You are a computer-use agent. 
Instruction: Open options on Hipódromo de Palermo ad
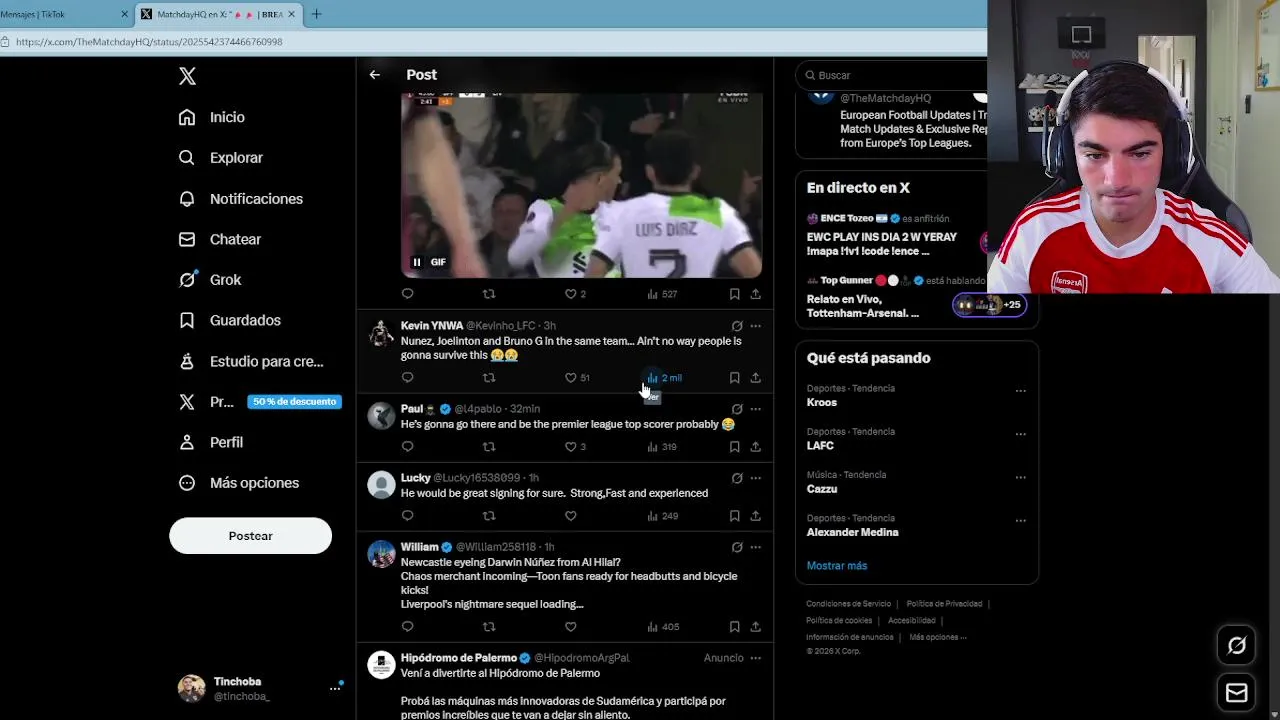[755, 658]
